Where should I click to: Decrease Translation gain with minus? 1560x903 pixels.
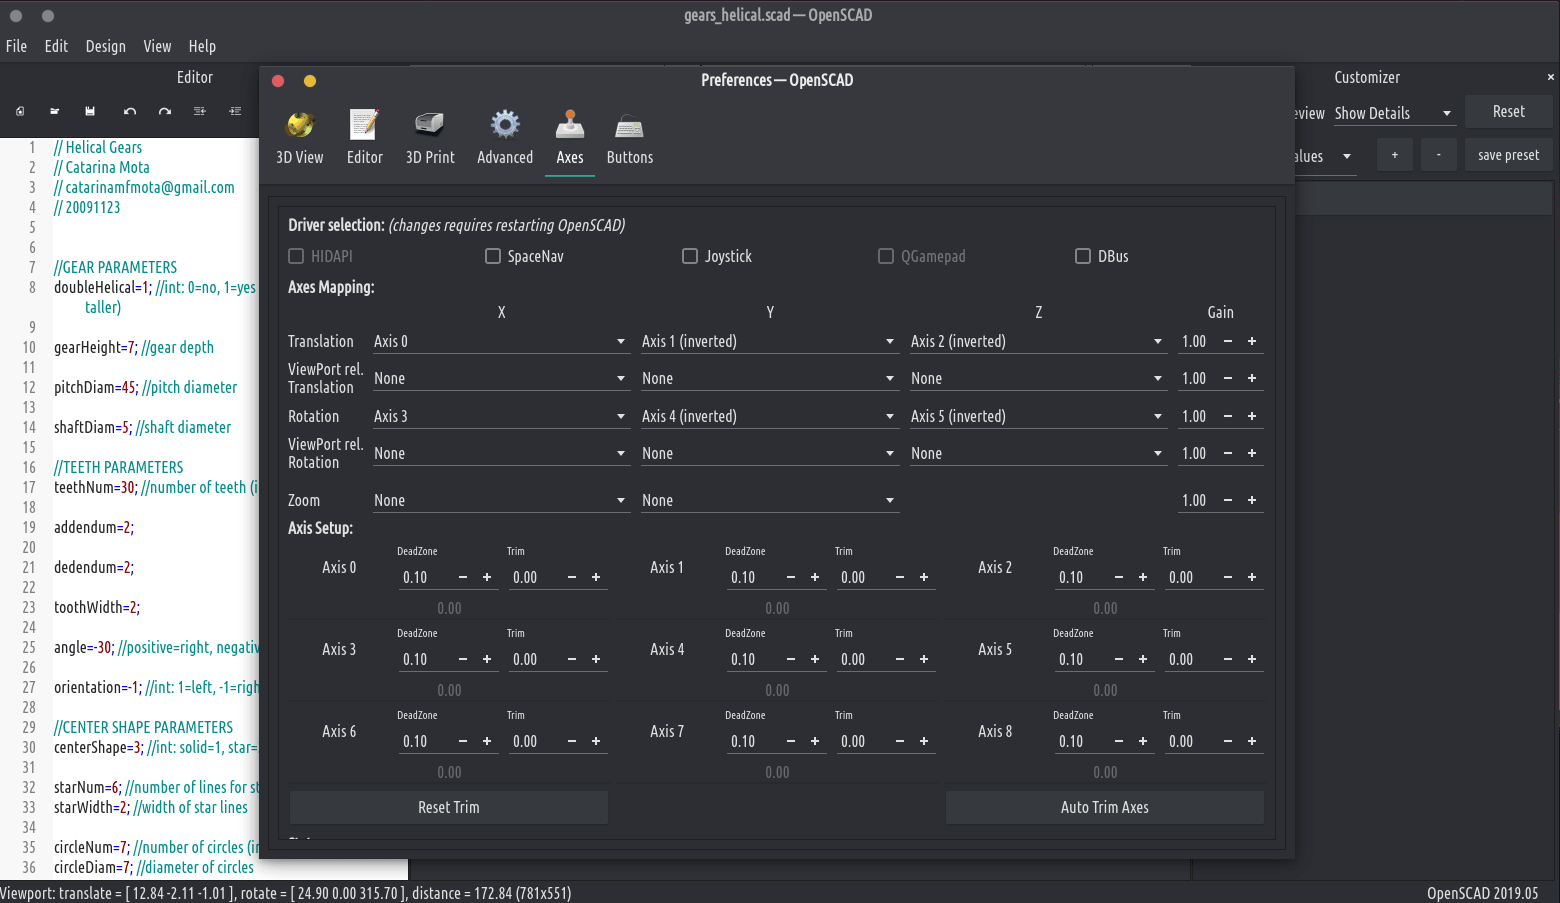pos(1228,342)
